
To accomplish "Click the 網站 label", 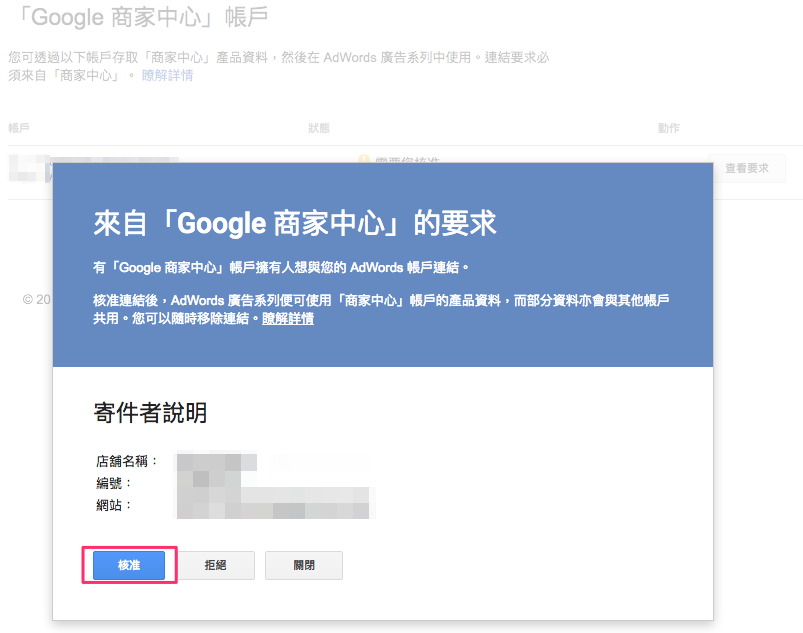I will coord(114,505).
